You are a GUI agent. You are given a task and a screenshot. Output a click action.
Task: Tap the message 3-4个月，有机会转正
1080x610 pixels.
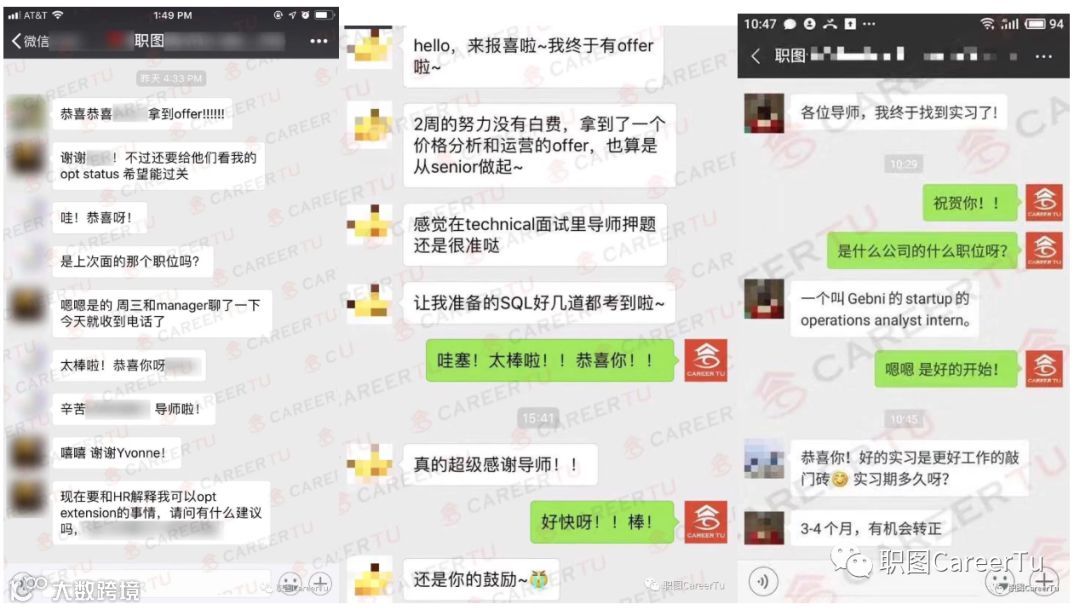[871, 529]
